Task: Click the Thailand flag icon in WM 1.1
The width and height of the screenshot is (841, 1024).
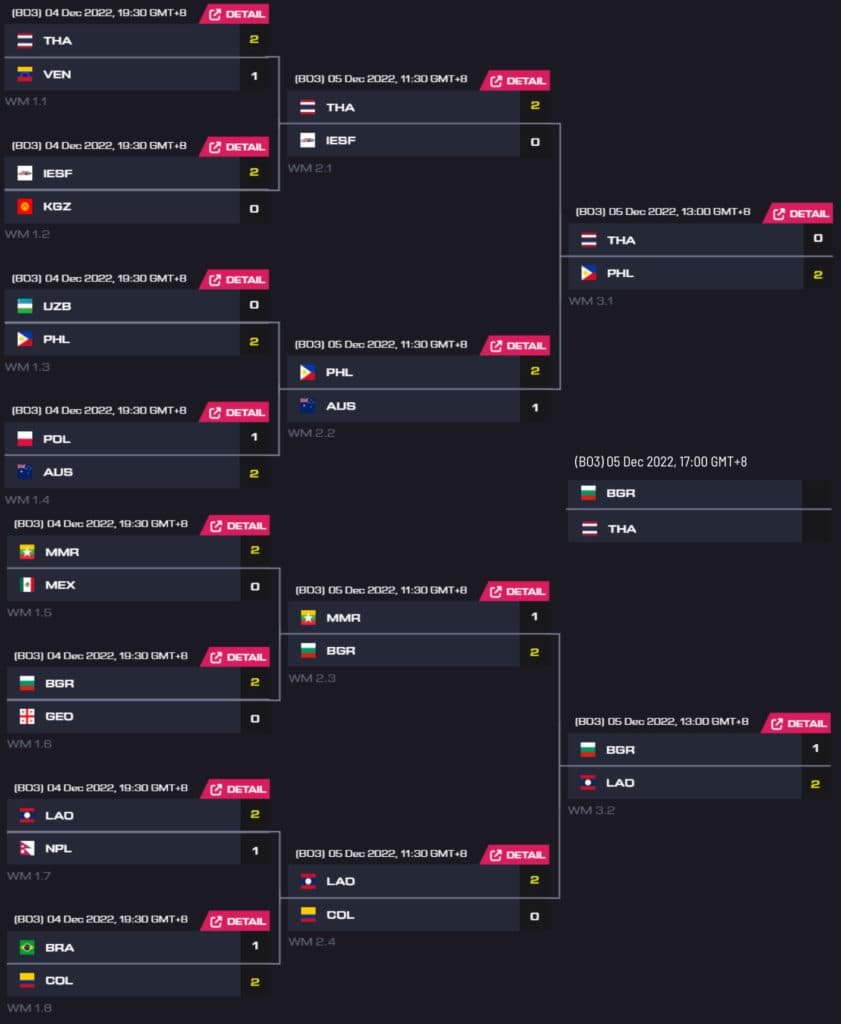Action: (23, 41)
